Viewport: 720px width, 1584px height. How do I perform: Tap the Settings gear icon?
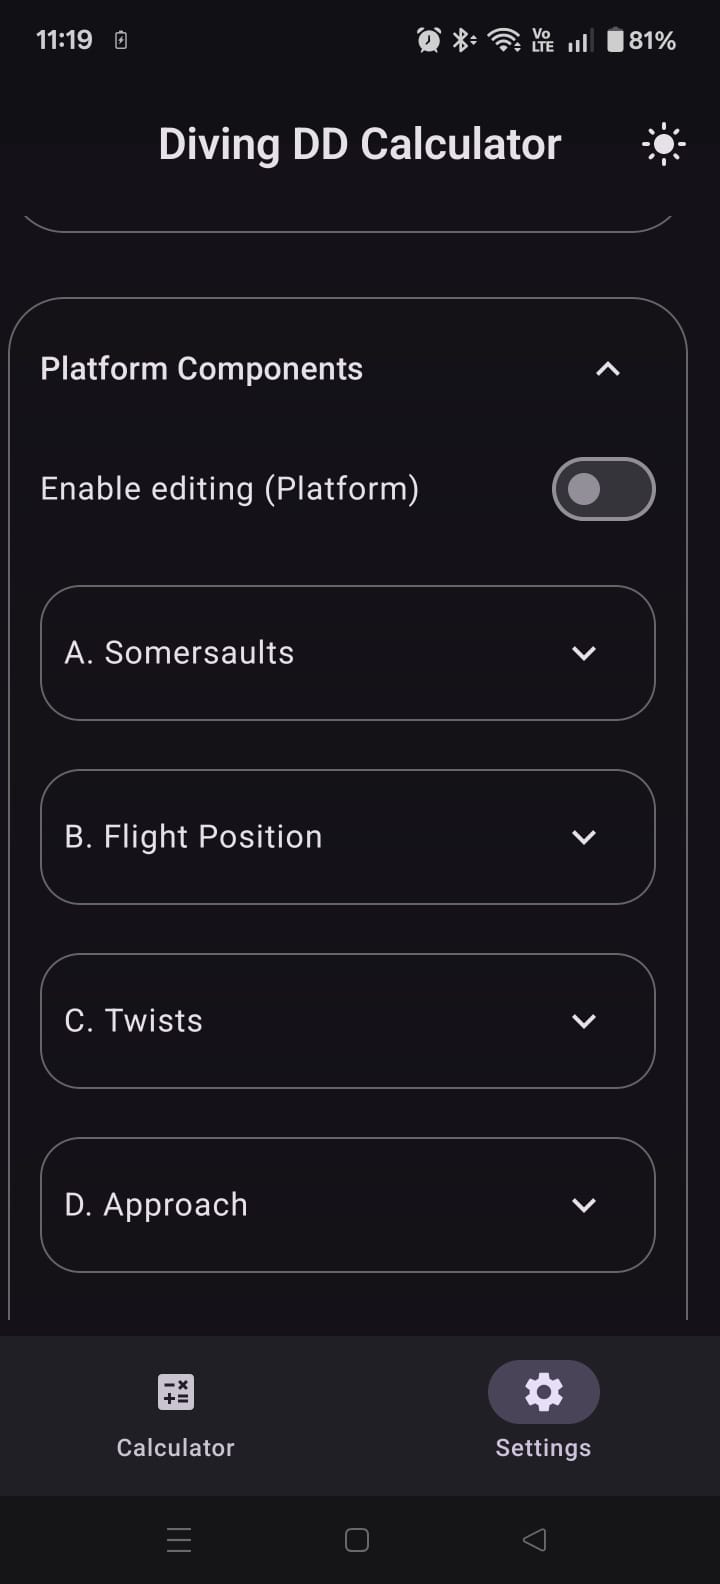543,1391
